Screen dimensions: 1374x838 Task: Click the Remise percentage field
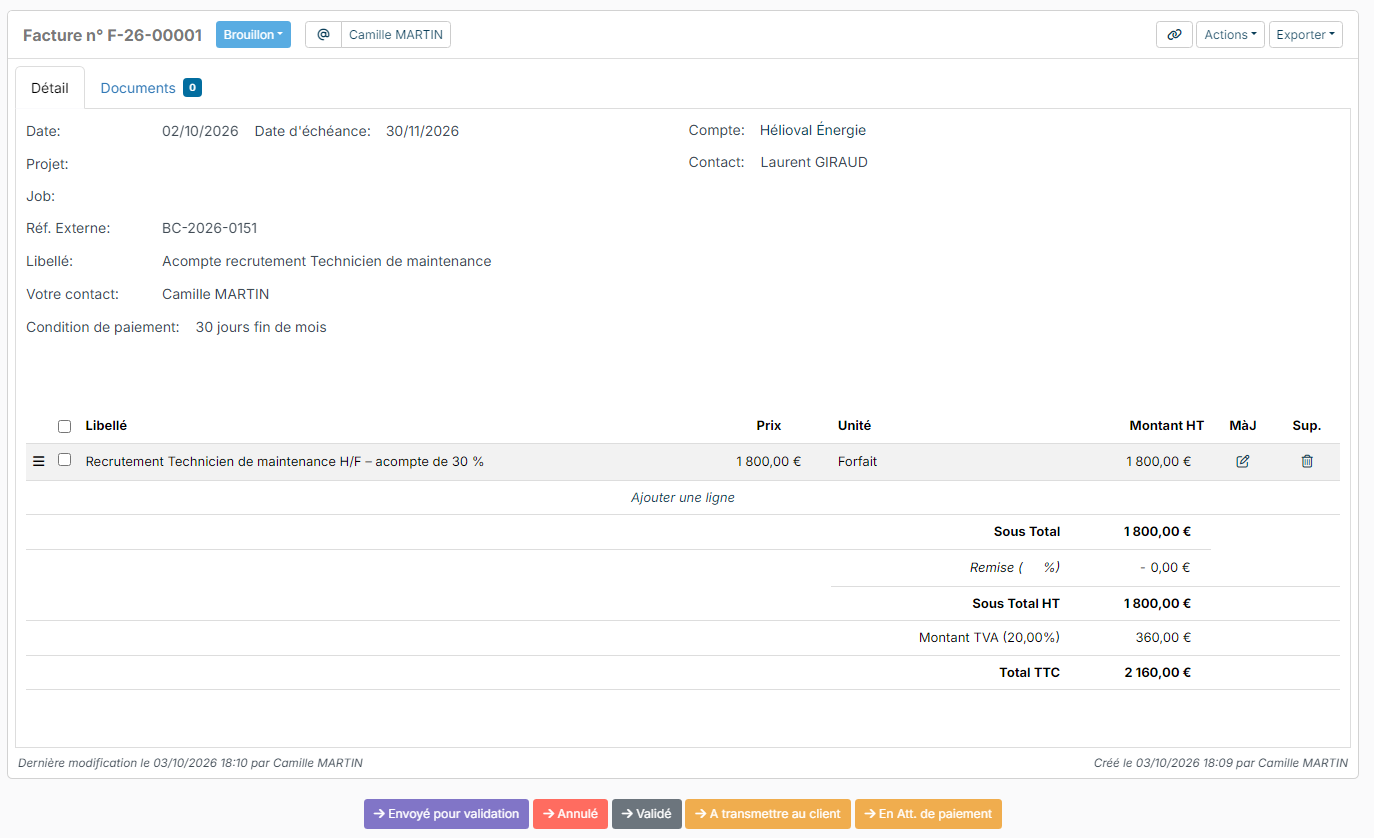[x=1034, y=568]
